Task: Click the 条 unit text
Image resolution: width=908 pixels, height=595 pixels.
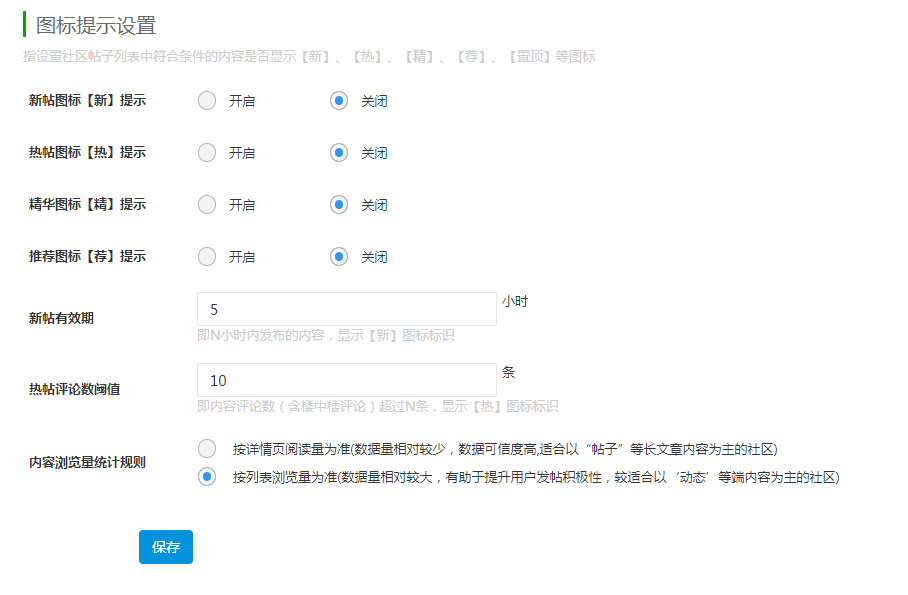Action: point(508,372)
